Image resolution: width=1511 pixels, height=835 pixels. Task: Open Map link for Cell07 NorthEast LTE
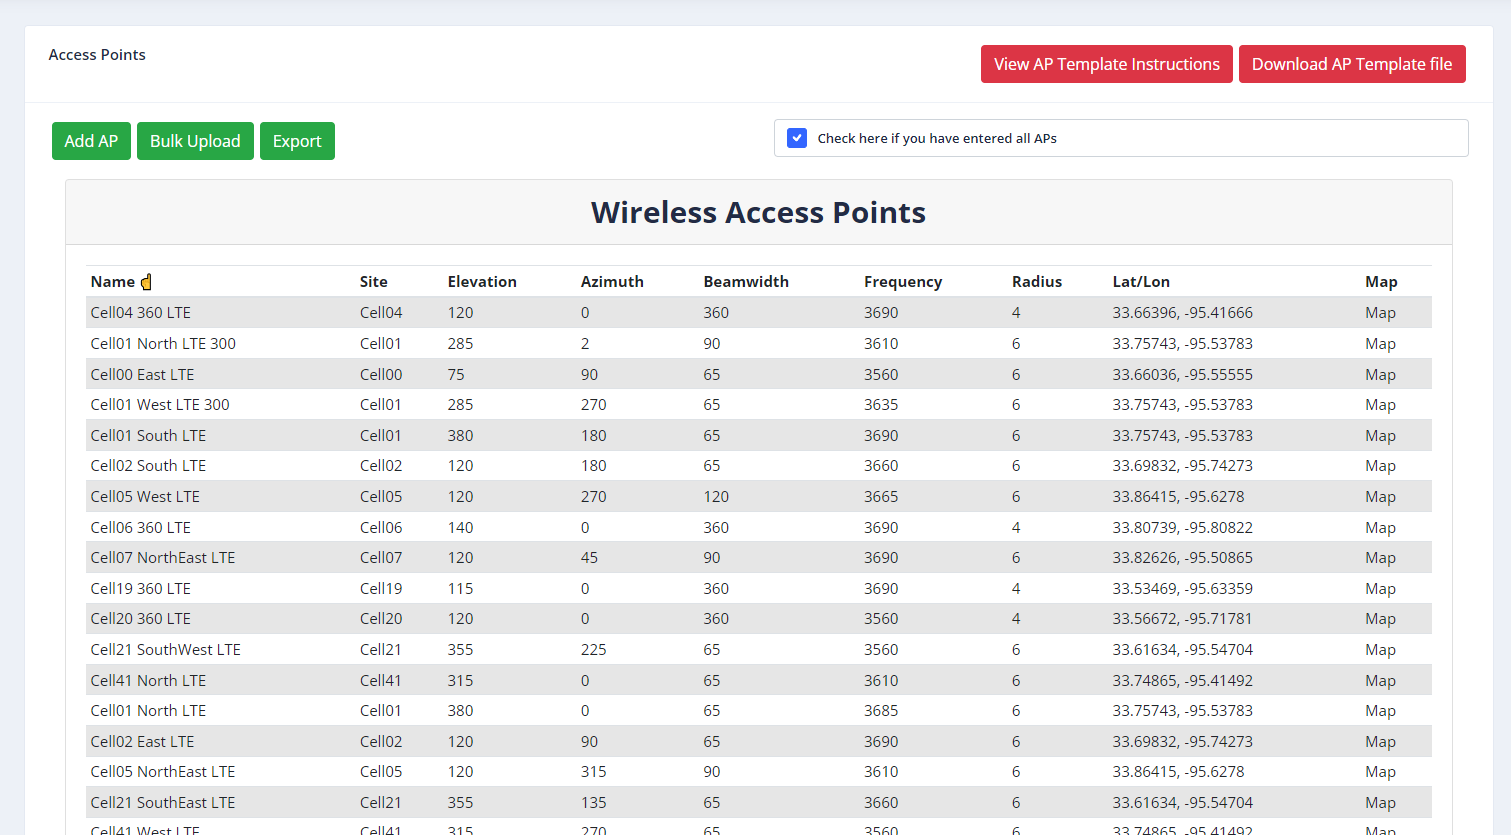(1380, 558)
